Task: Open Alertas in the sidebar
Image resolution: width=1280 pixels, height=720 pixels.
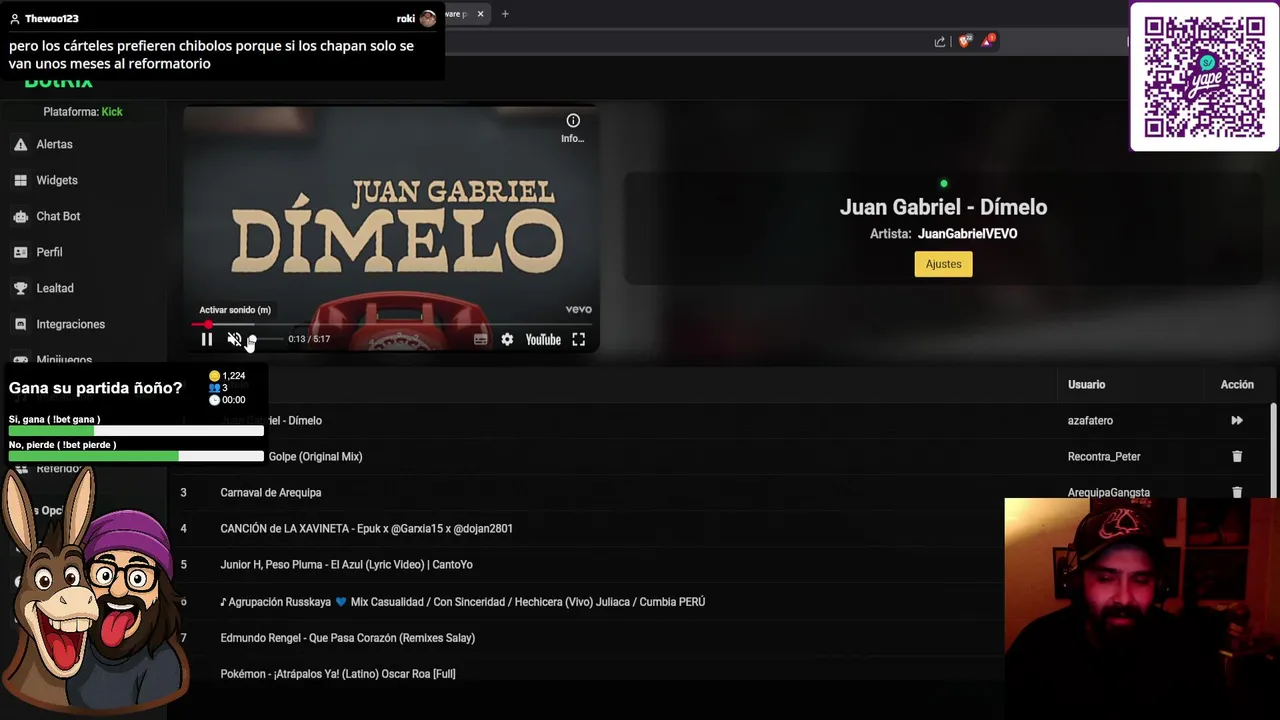Action: click(x=54, y=144)
